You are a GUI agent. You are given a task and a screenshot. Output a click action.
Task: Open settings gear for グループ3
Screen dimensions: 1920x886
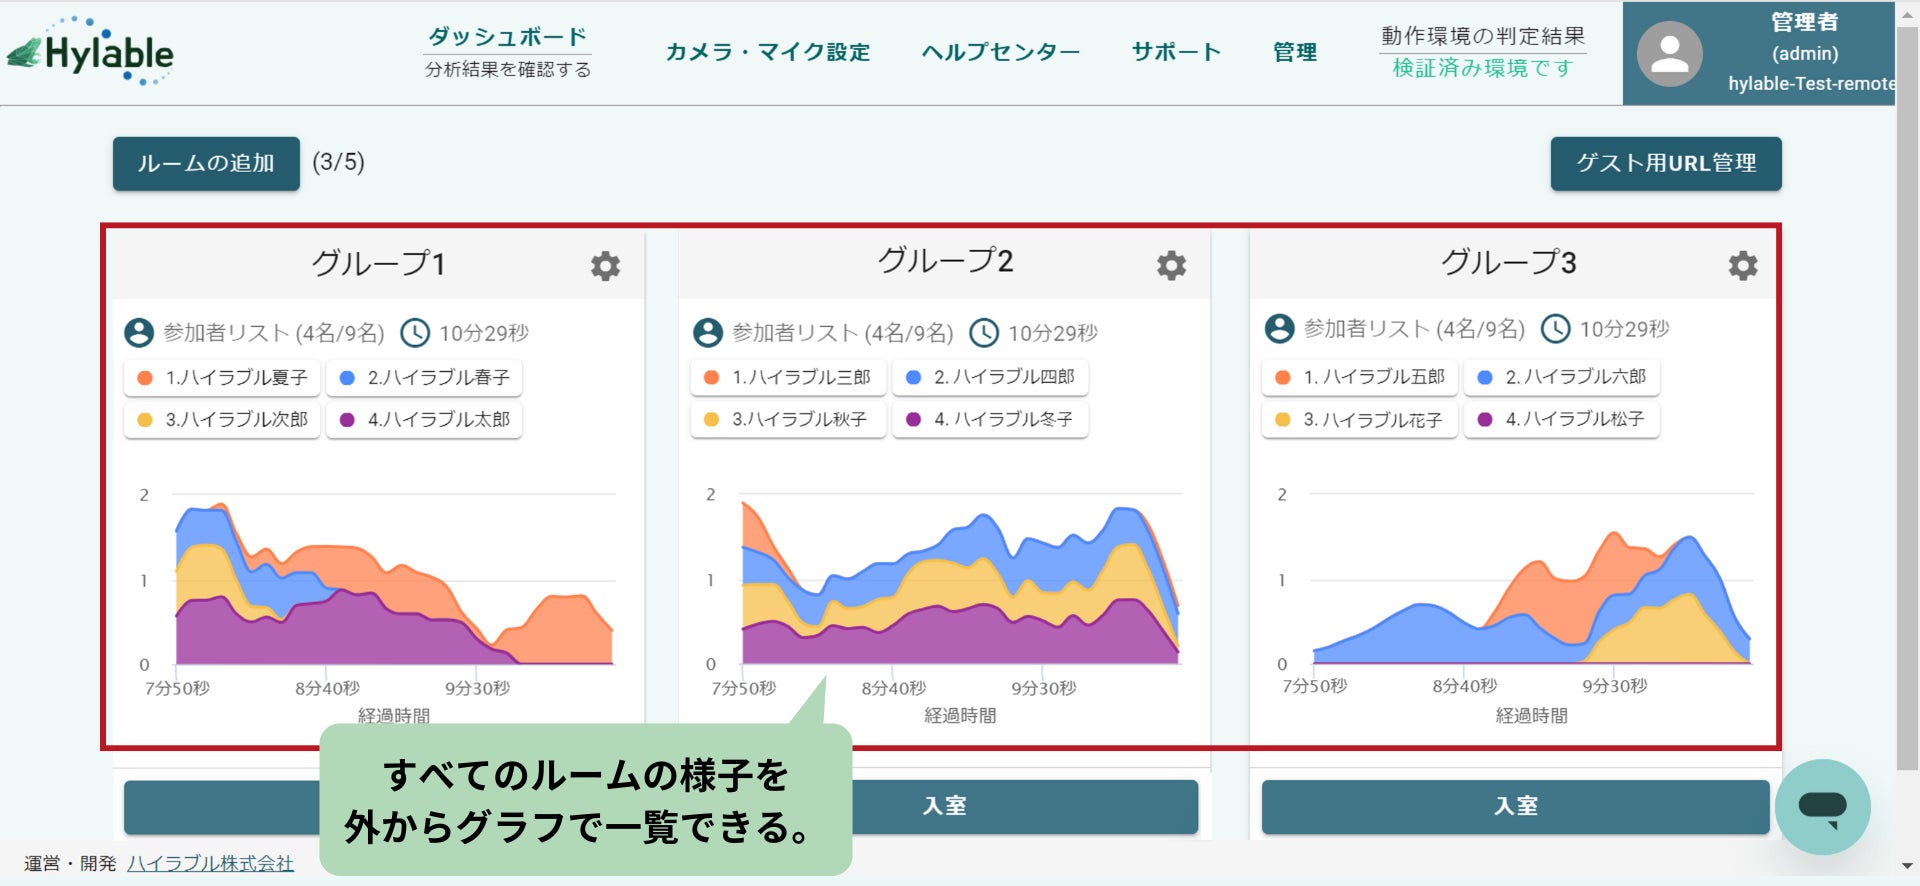click(x=1743, y=265)
